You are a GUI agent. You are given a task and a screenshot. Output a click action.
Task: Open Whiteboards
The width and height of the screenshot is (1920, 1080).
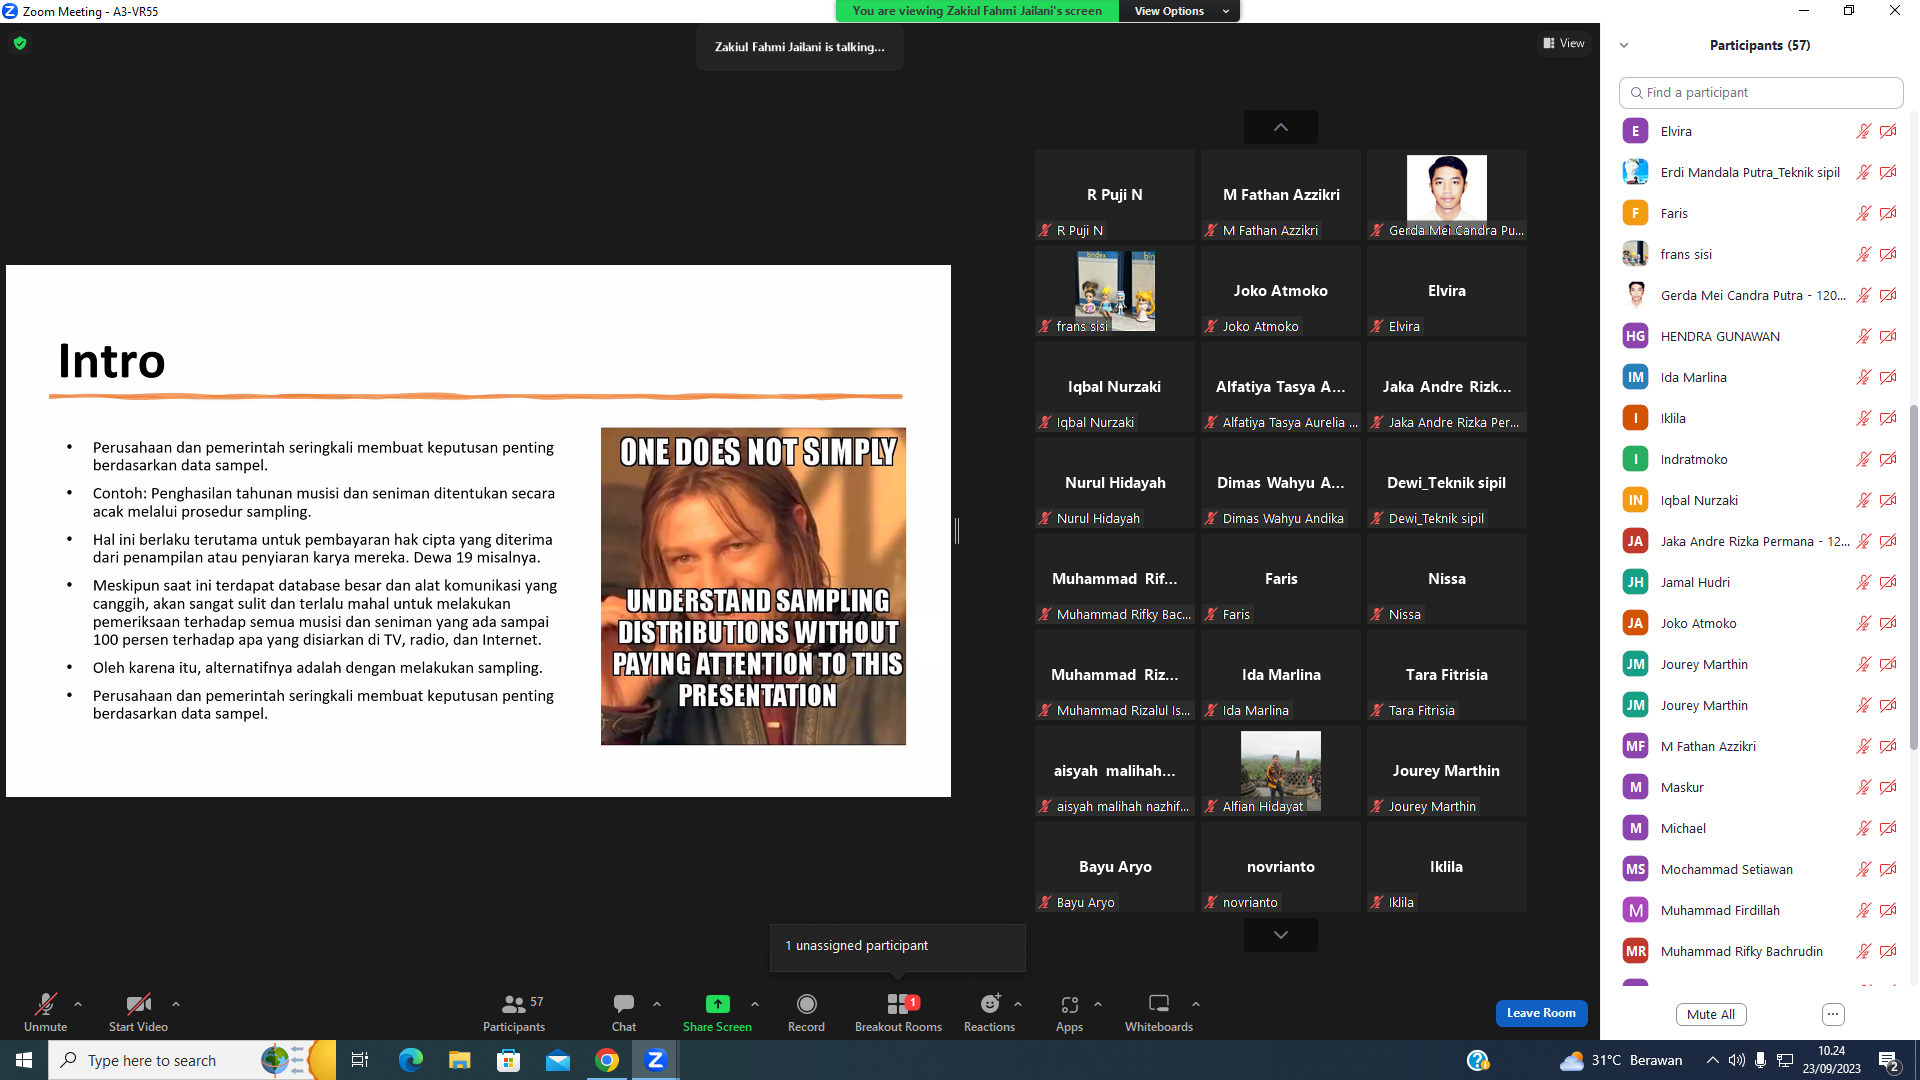coord(1159,1012)
